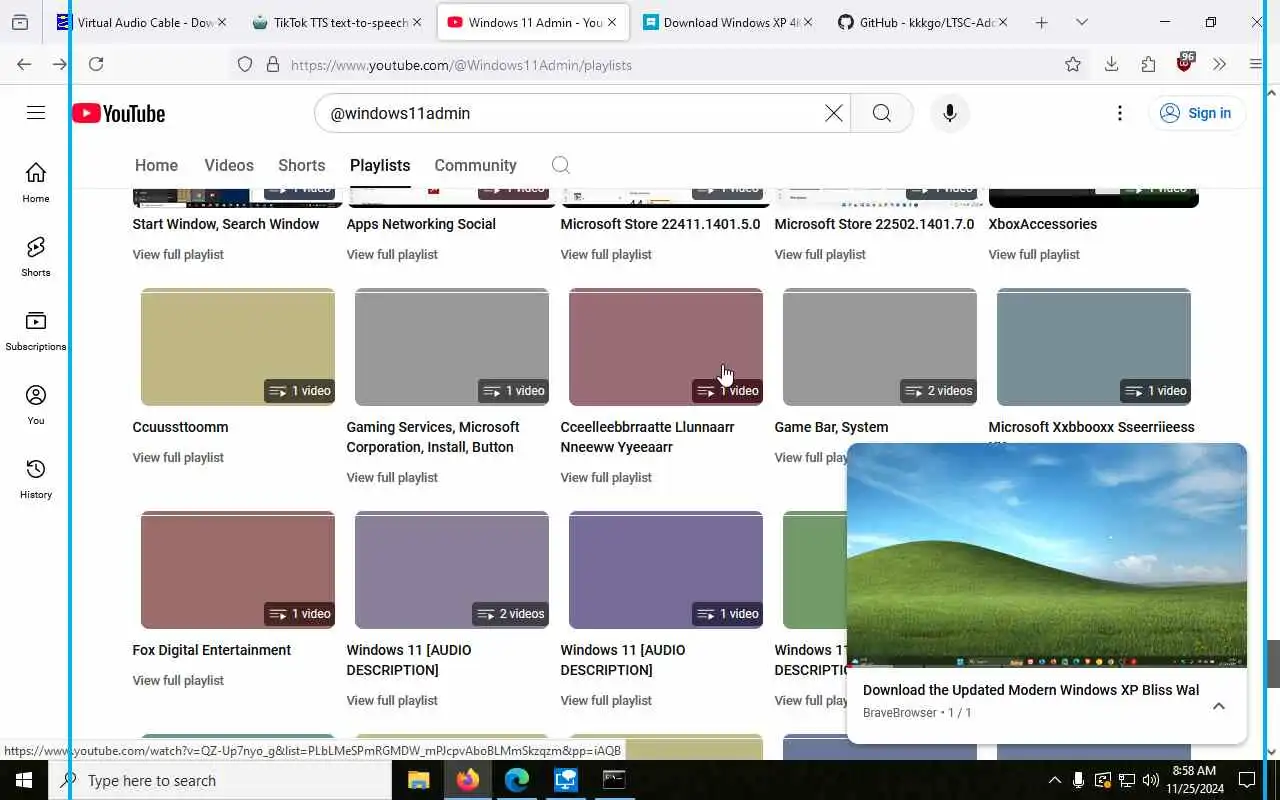Open Home in the left sidebar

[x=36, y=182]
